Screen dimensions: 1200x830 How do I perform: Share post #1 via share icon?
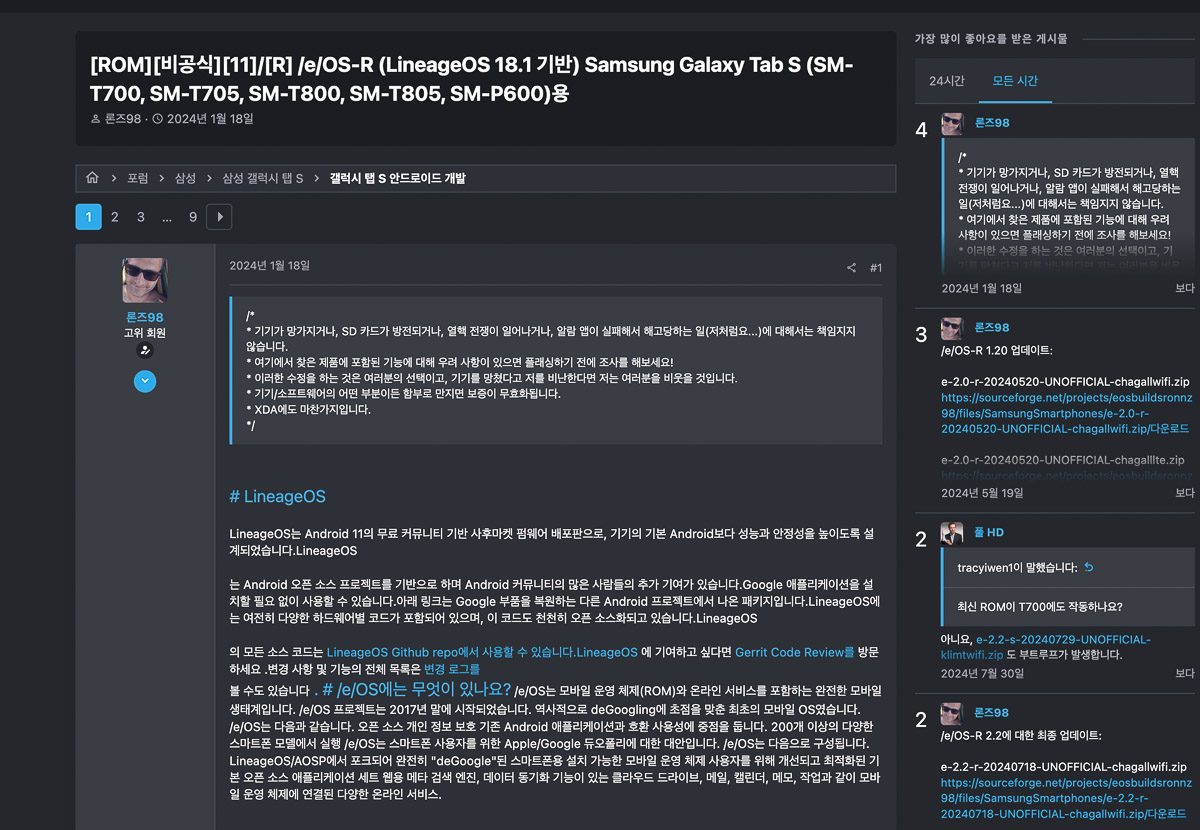tap(851, 268)
